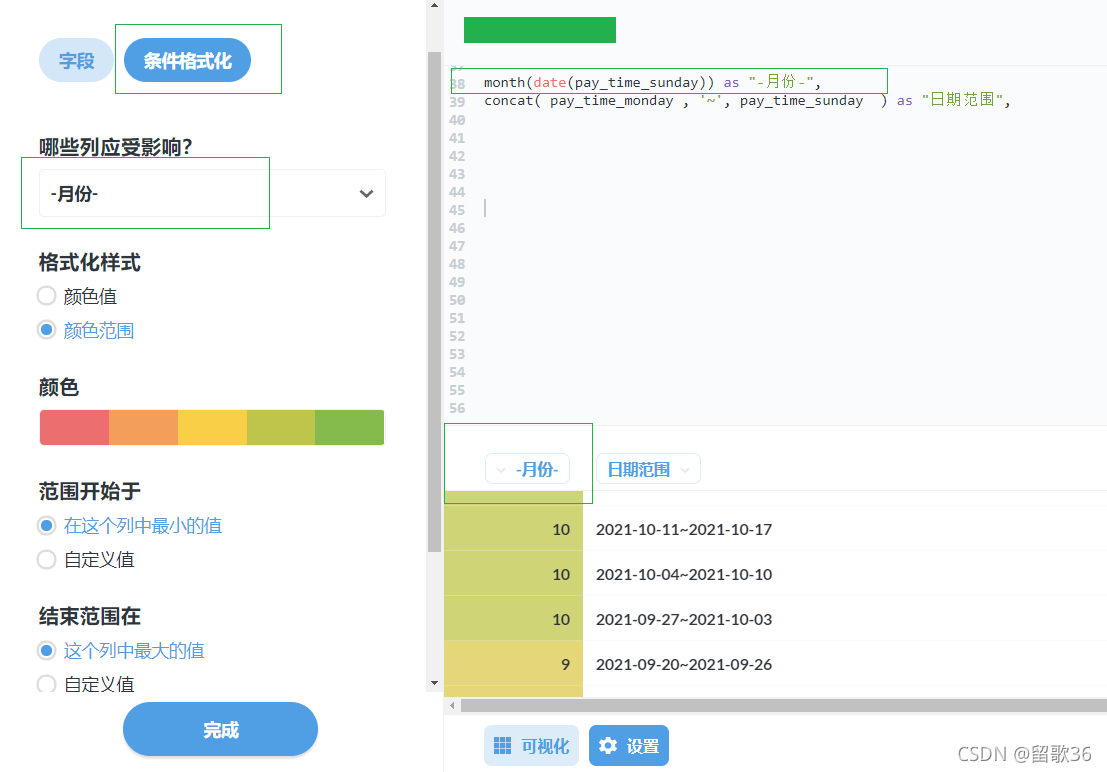Click the gear icon on 设置 button
The height and width of the screenshot is (772, 1107).
(608, 746)
